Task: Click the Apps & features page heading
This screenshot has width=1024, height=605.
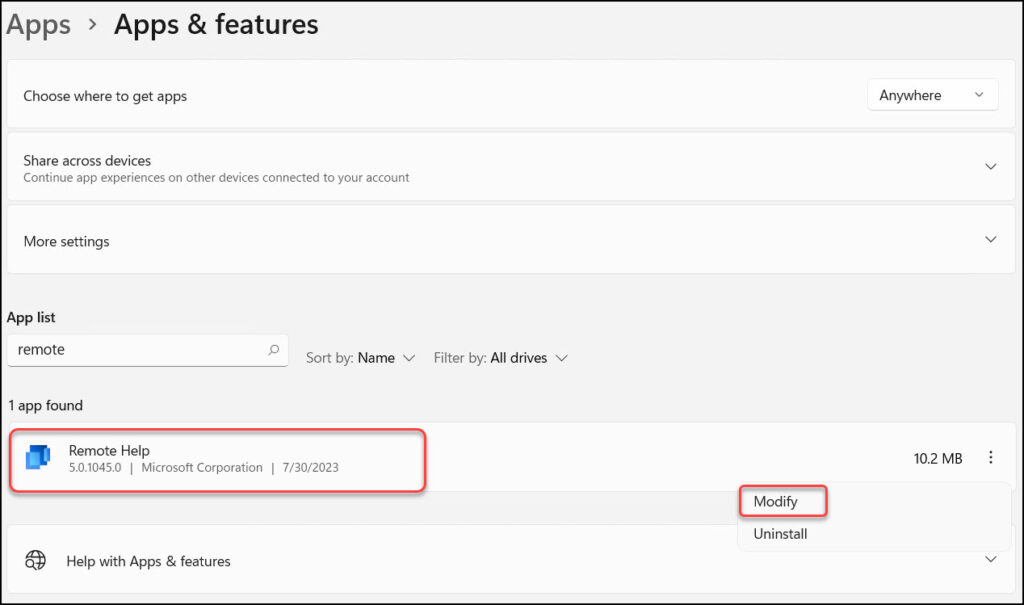Action: pos(216,25)
